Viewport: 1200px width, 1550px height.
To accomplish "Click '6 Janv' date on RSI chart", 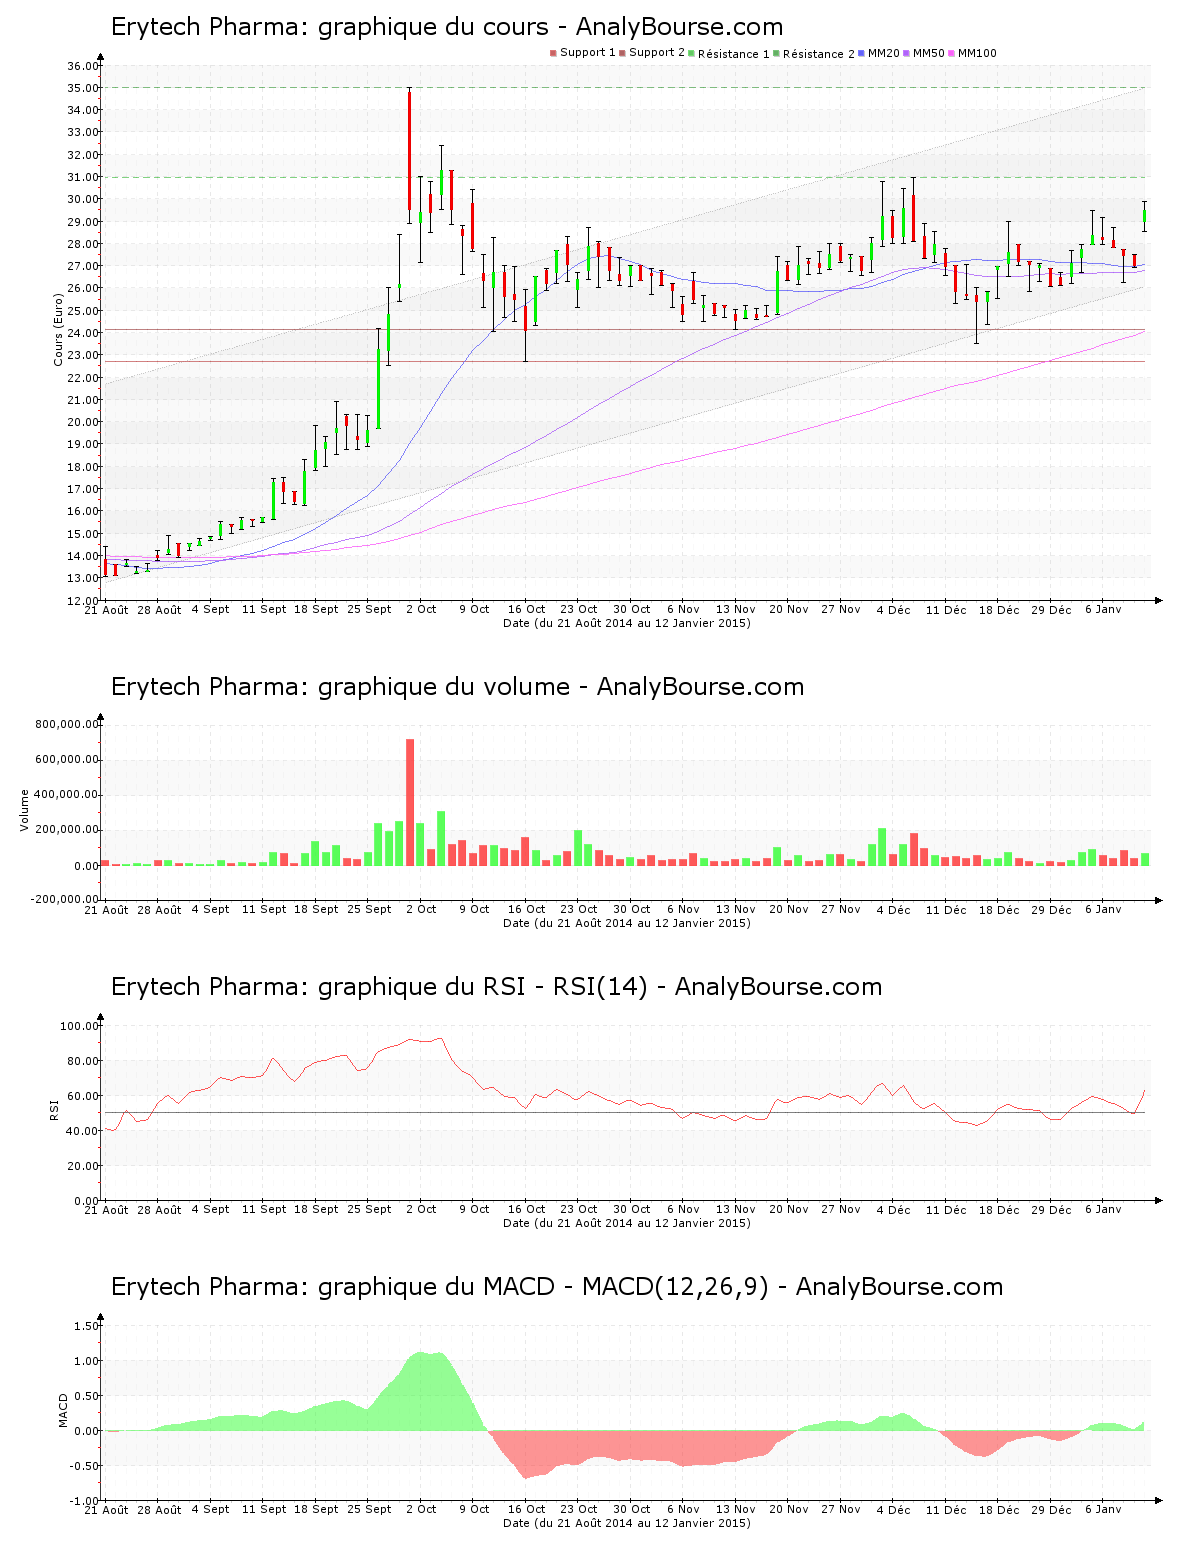I will [x=1103, y=1209].
